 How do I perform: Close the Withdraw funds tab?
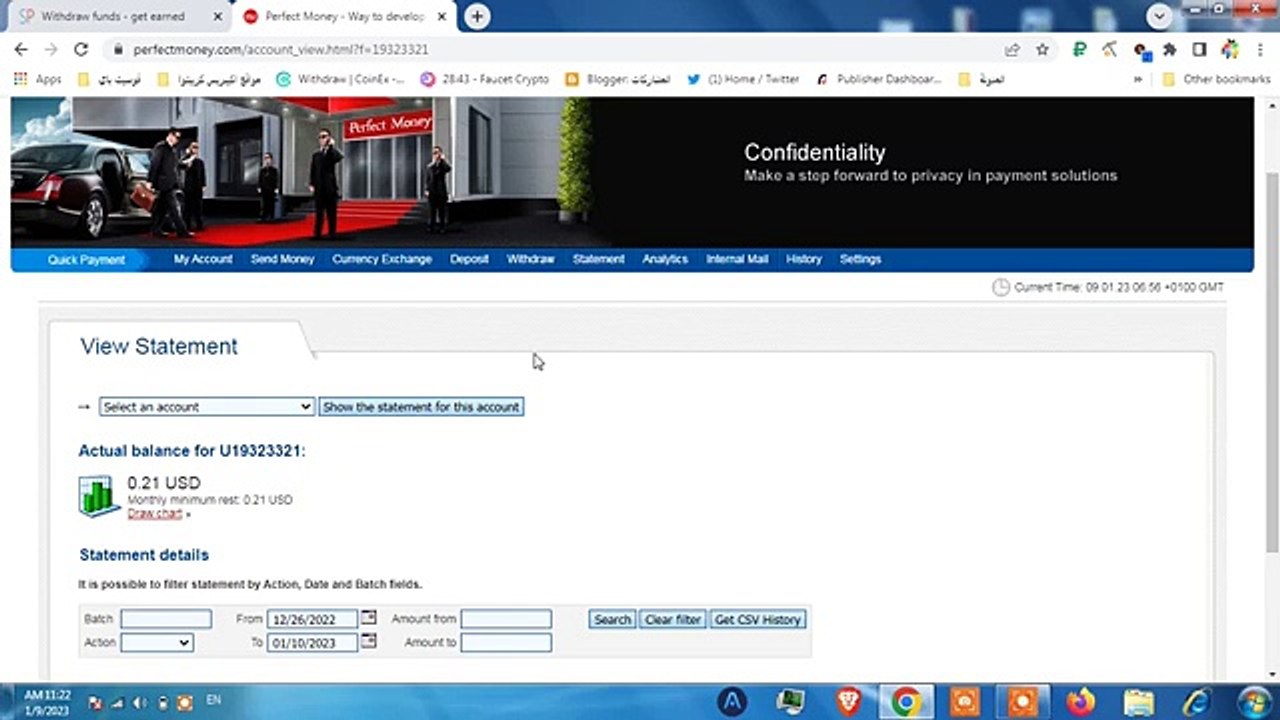coord(217,17)
